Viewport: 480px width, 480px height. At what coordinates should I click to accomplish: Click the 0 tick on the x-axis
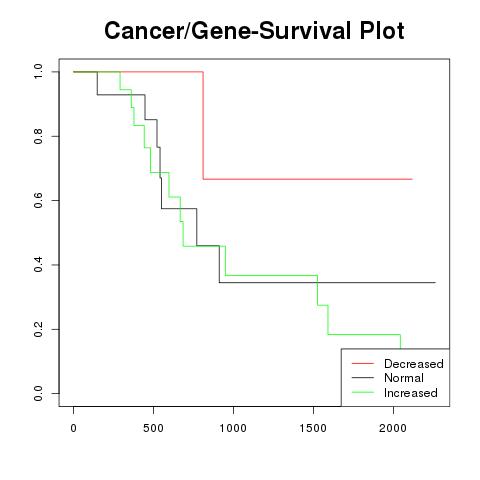73,428
